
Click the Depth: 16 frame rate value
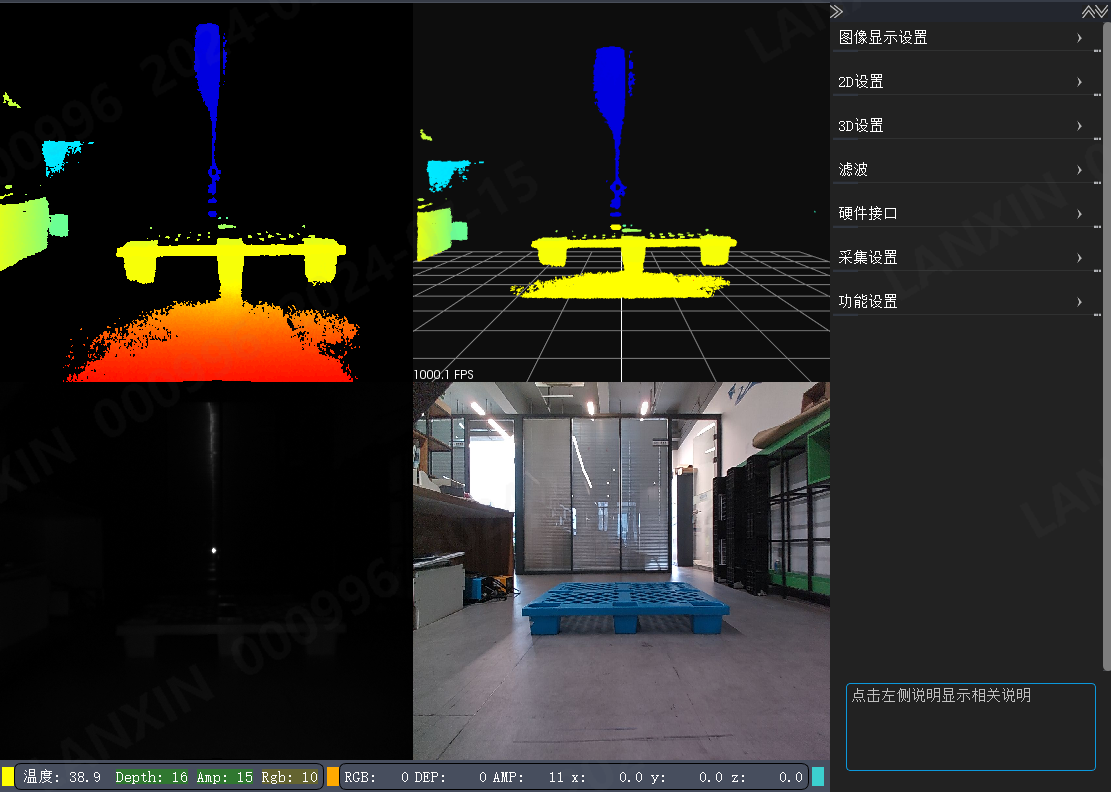point(151,777)
